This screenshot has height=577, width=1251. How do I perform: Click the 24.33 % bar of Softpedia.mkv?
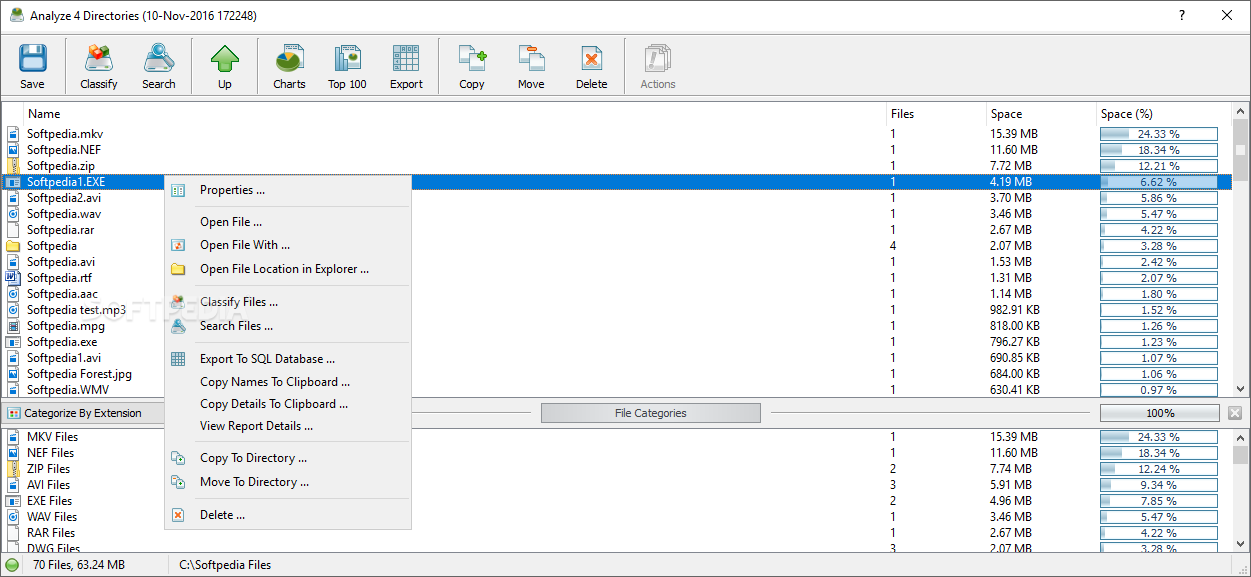1159,134
